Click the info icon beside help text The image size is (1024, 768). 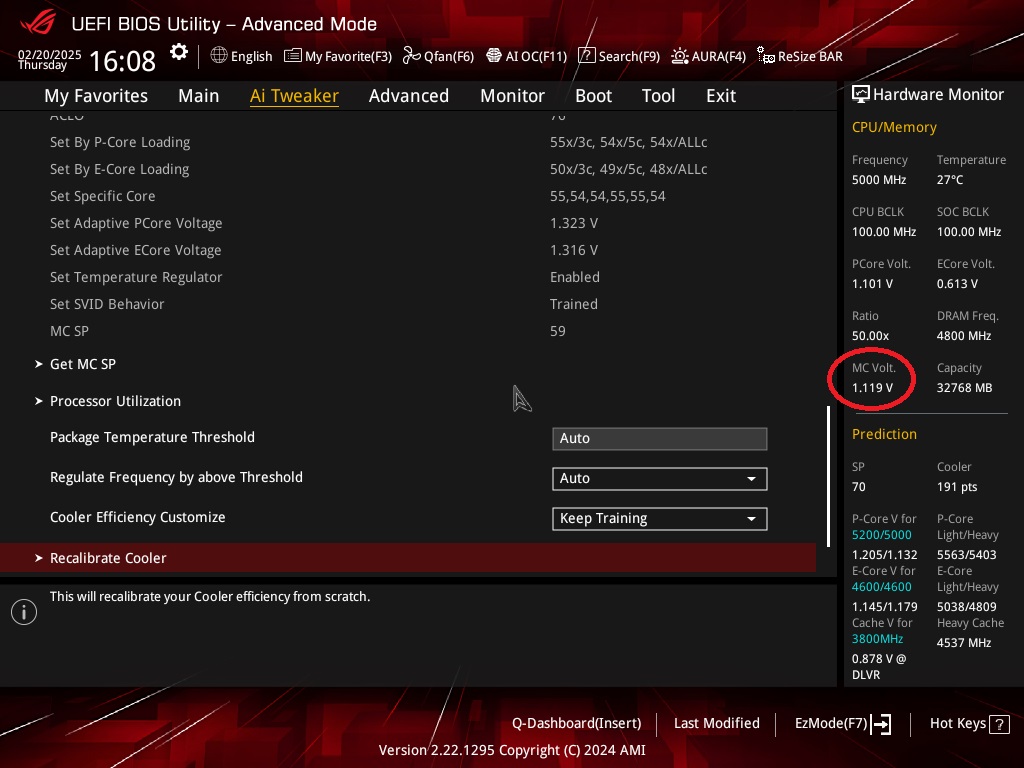[x=24, y=612]
